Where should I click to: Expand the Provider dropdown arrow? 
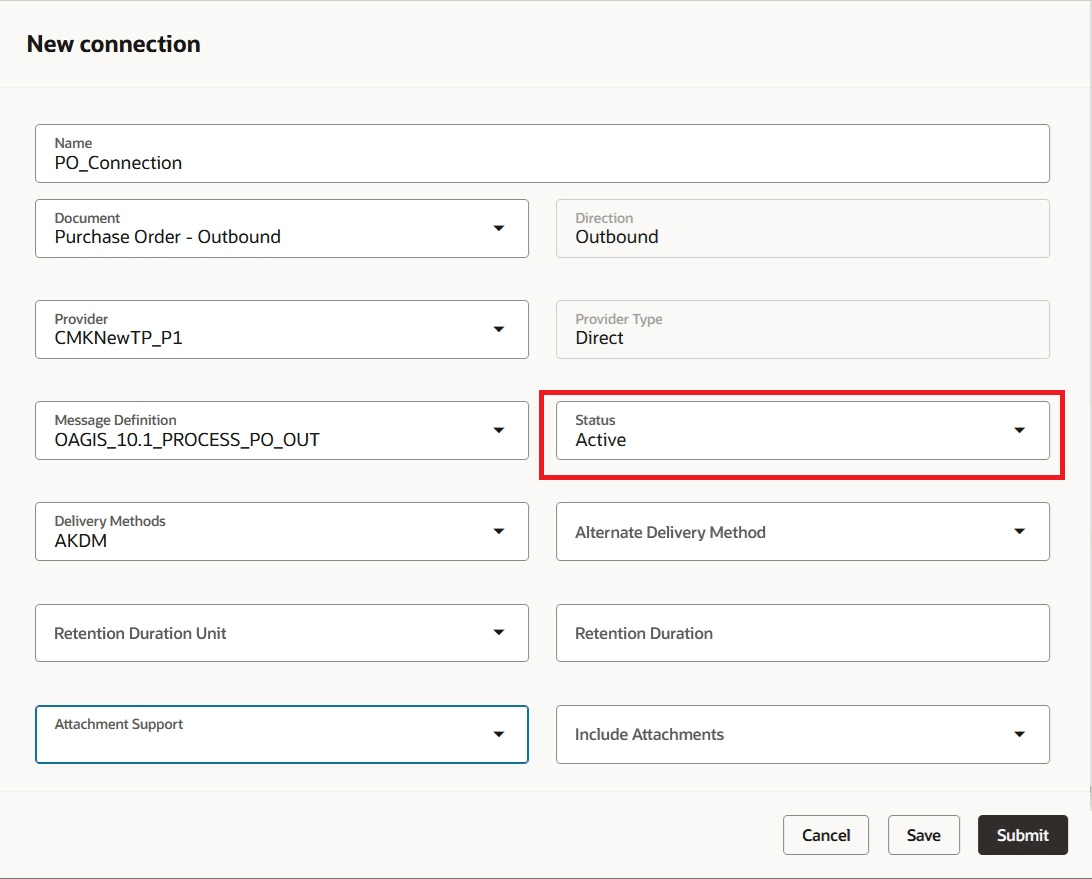pos(498,330)
